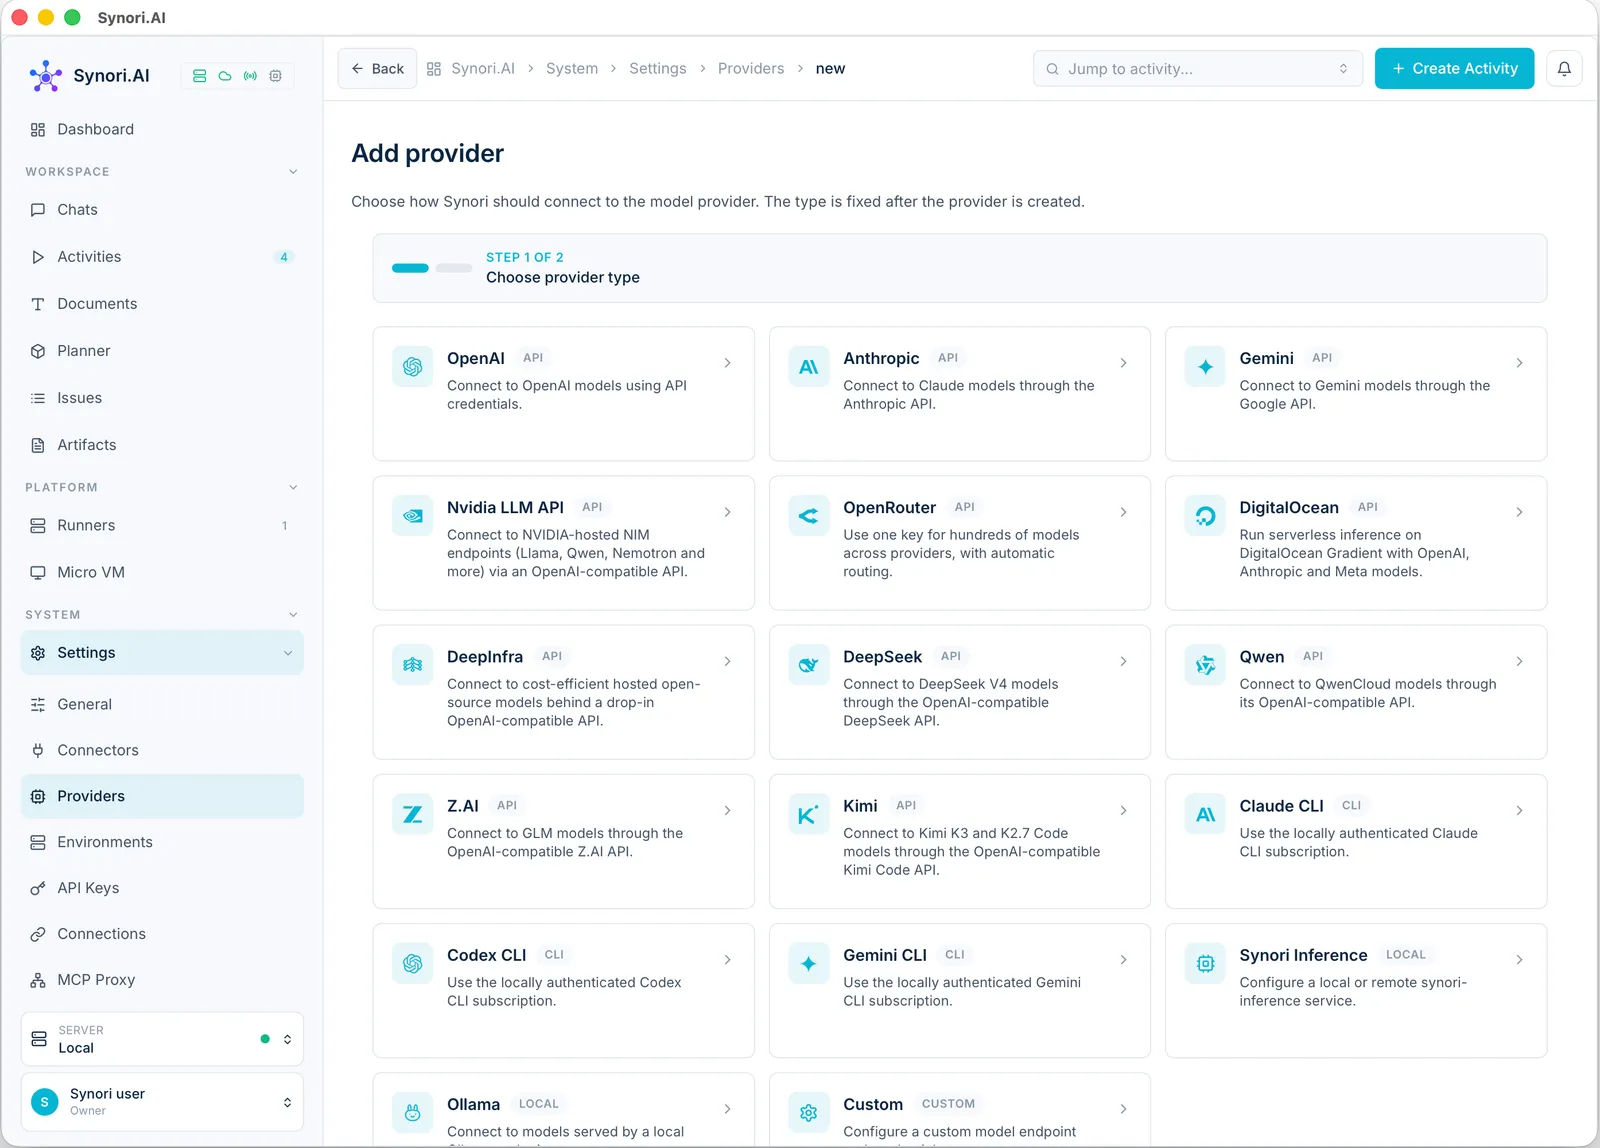Open MCP Proxy settings page
This screenshot has height=1148, width=1600.
[162, 980]
